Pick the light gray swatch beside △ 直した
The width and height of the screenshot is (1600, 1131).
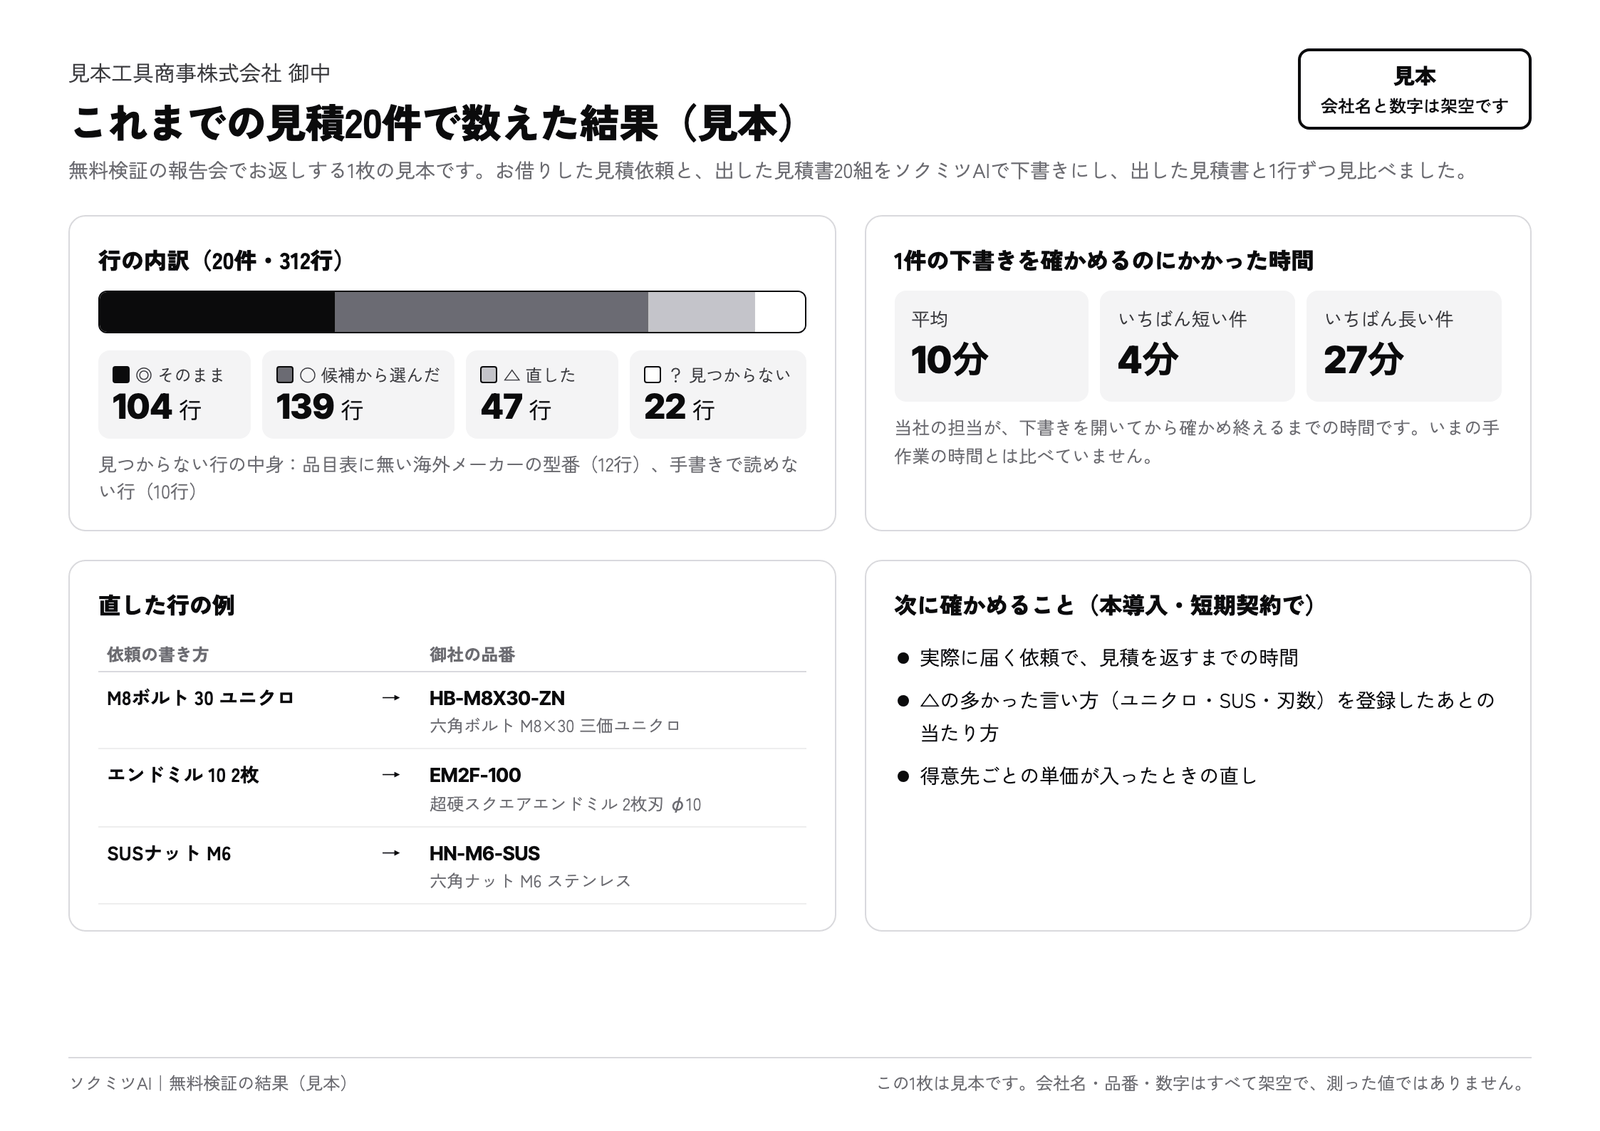[489, 375]
